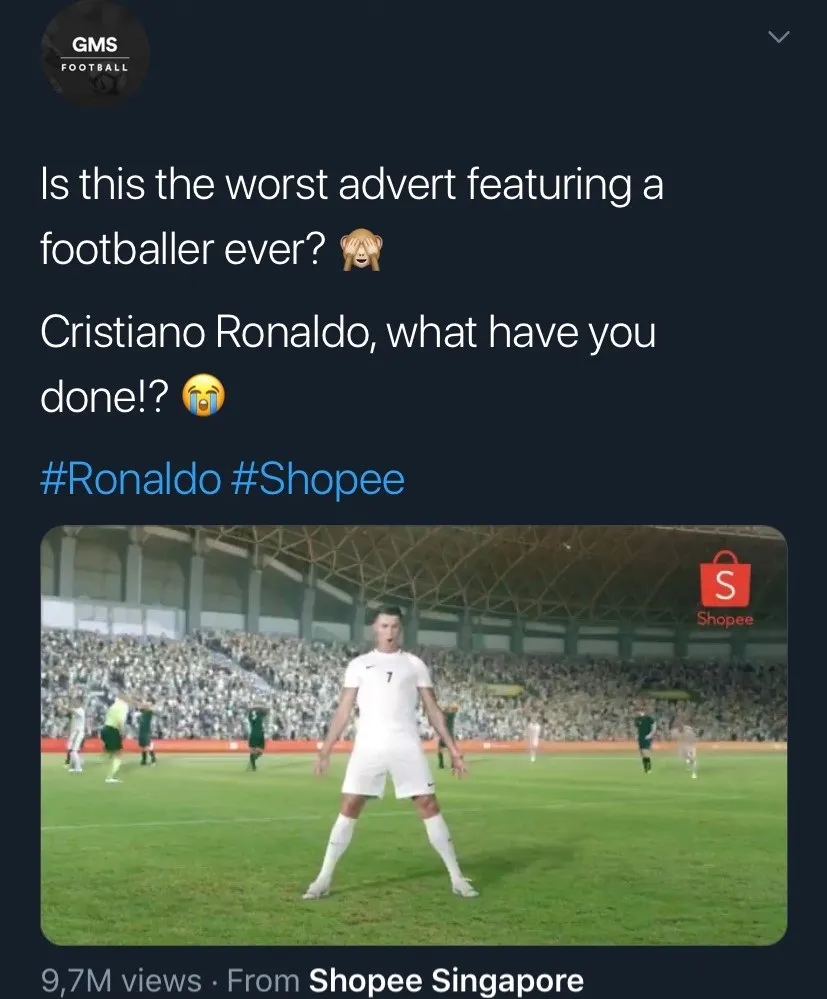Viewport: 827px width, 999px height.
Task: Click the player in white kit
Action: coord(388,740)
